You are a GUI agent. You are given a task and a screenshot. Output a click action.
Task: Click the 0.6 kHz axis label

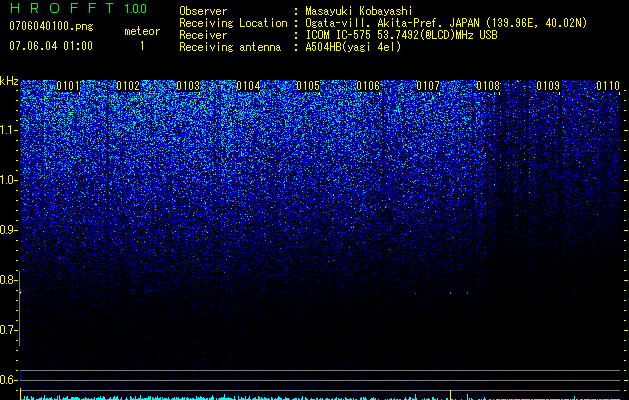click(x=8, y=380)
